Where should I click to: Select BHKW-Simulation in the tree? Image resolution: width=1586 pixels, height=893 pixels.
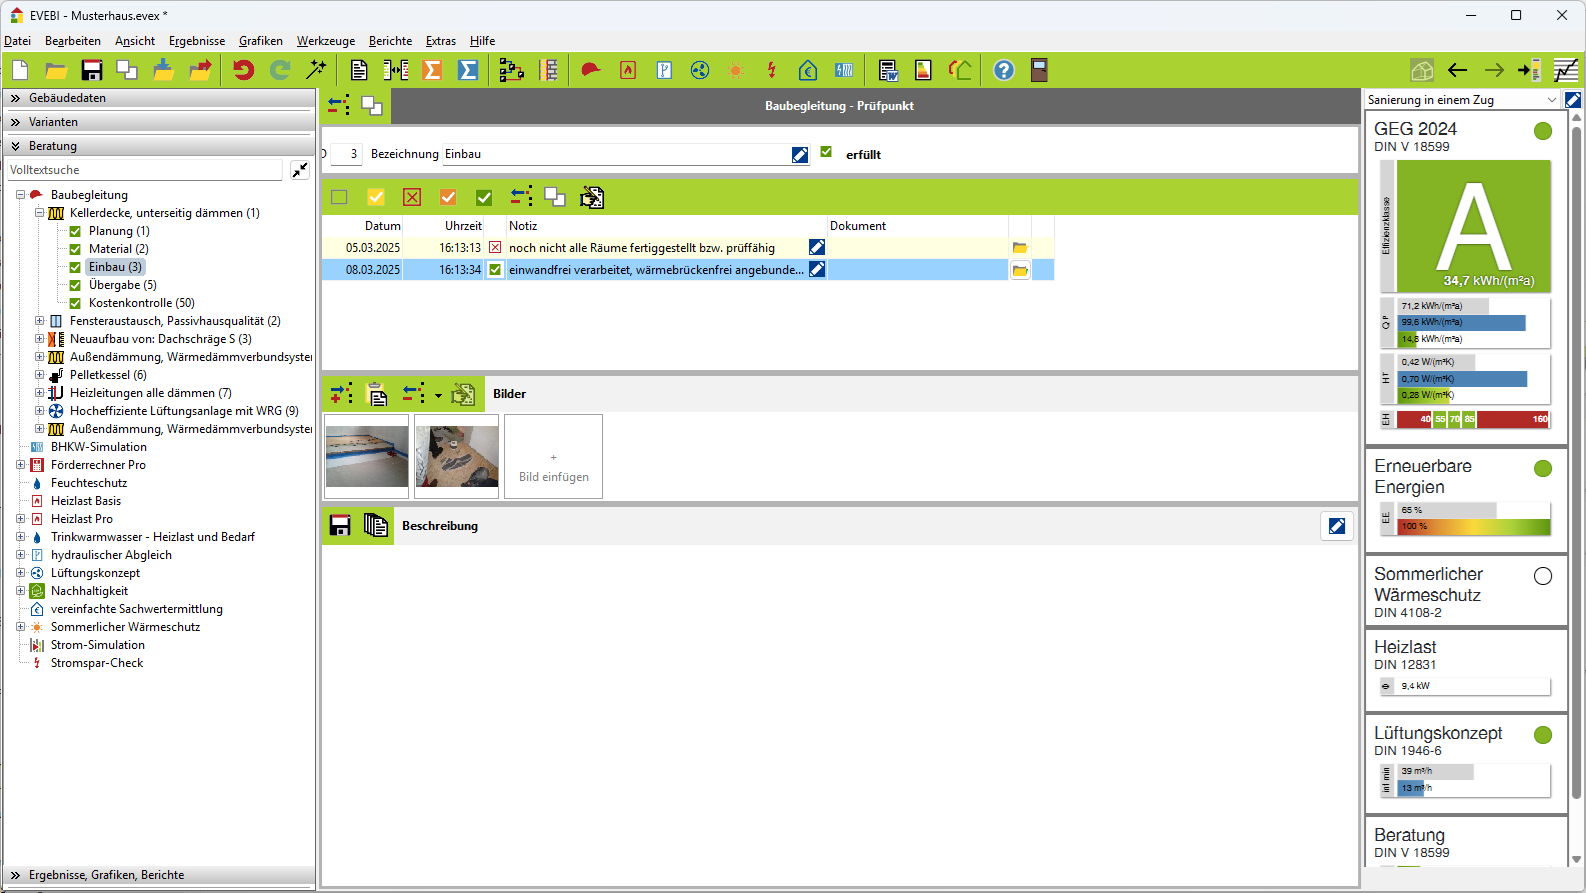[x=99, y=447]
